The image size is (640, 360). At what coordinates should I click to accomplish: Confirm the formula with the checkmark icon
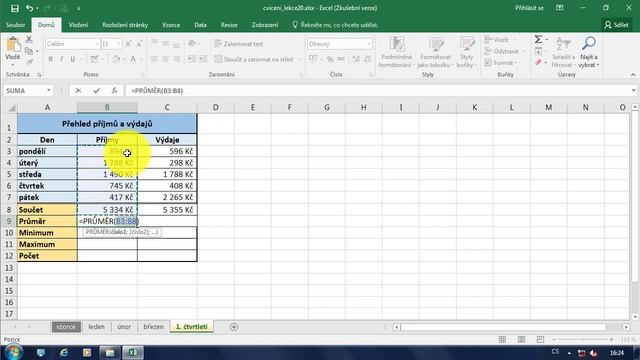point(96,91)
